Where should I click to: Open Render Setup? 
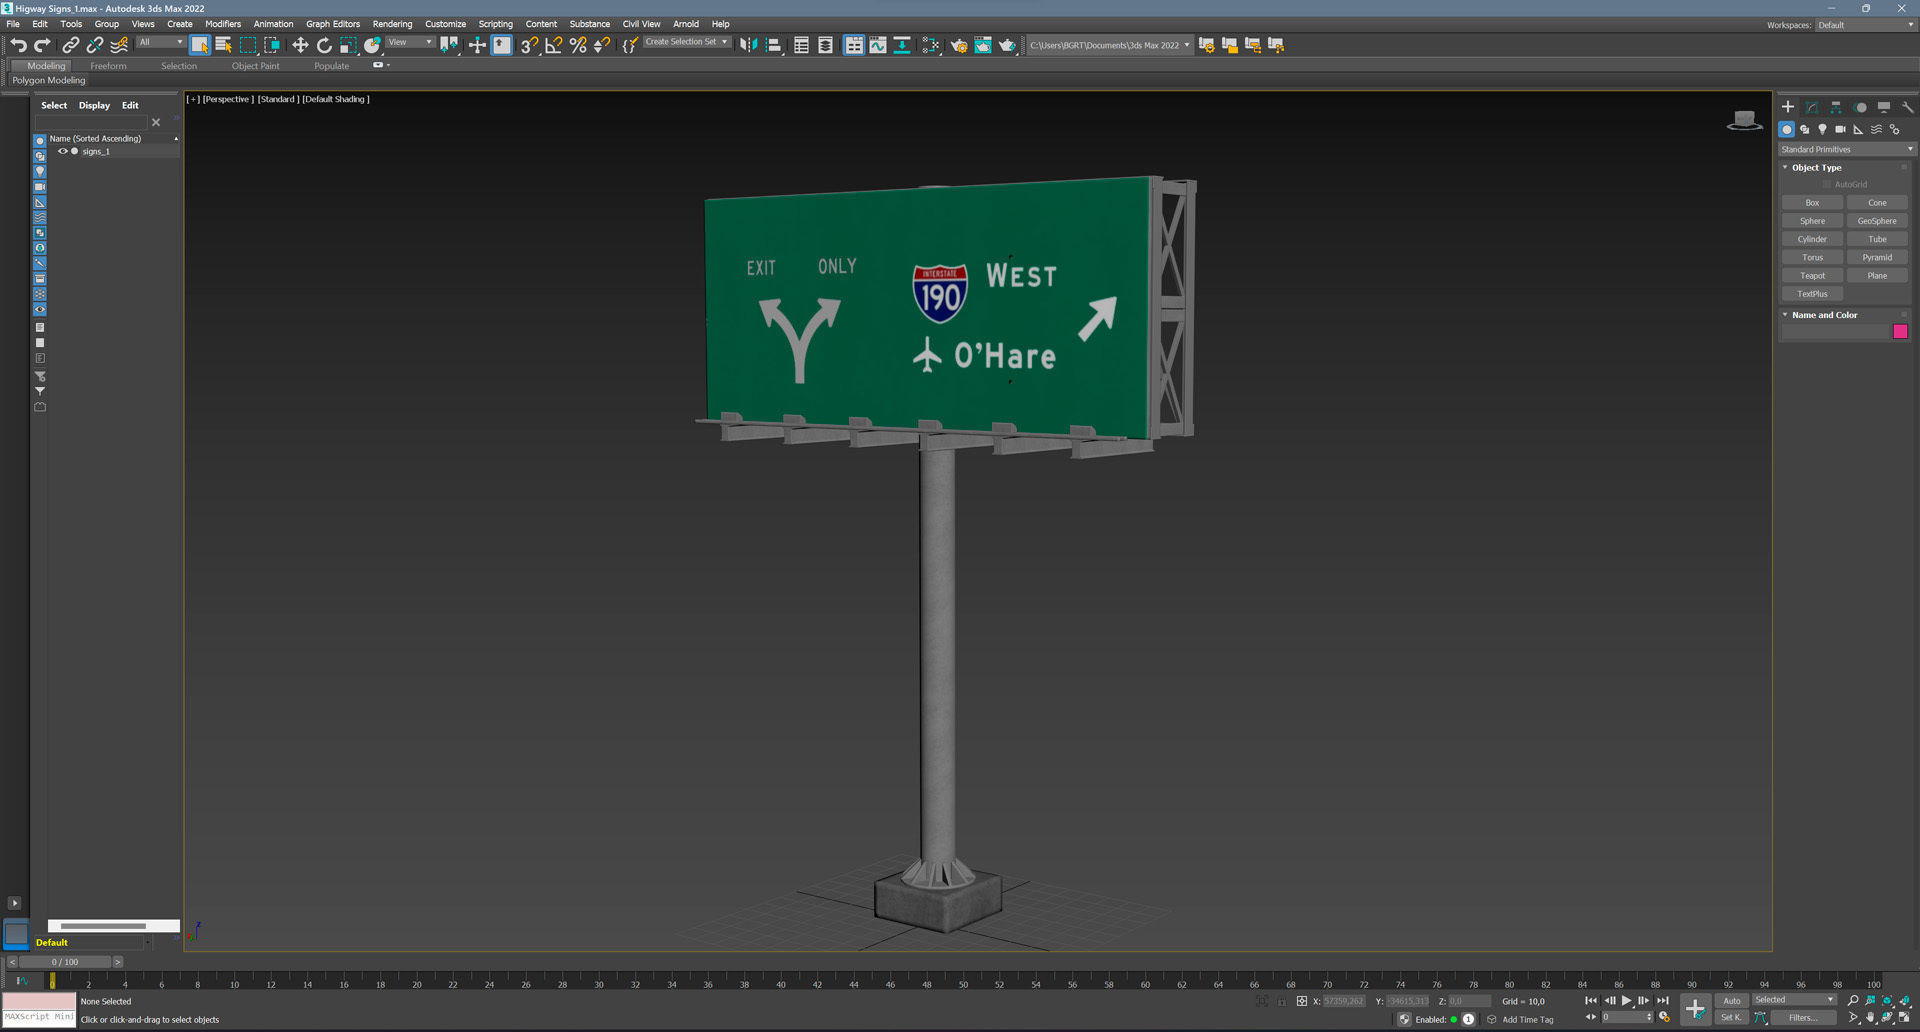pyautogui.click(x=959, y=45)
